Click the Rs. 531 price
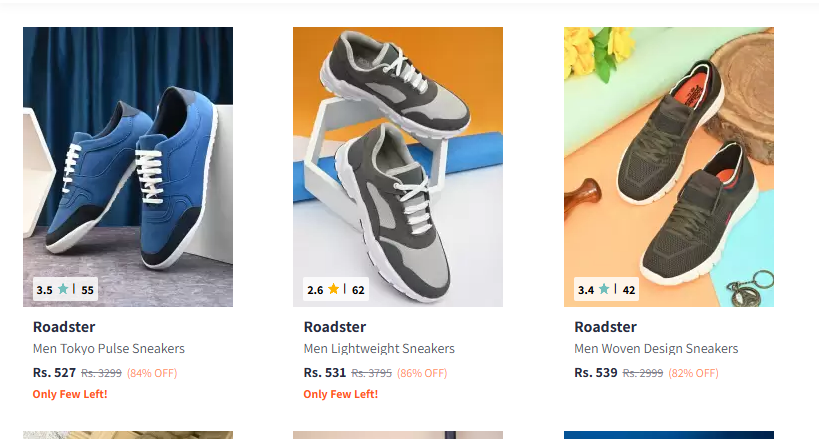The height and width of the screenshot is (439, 819). pyautogui.click(x=325, y=373)
